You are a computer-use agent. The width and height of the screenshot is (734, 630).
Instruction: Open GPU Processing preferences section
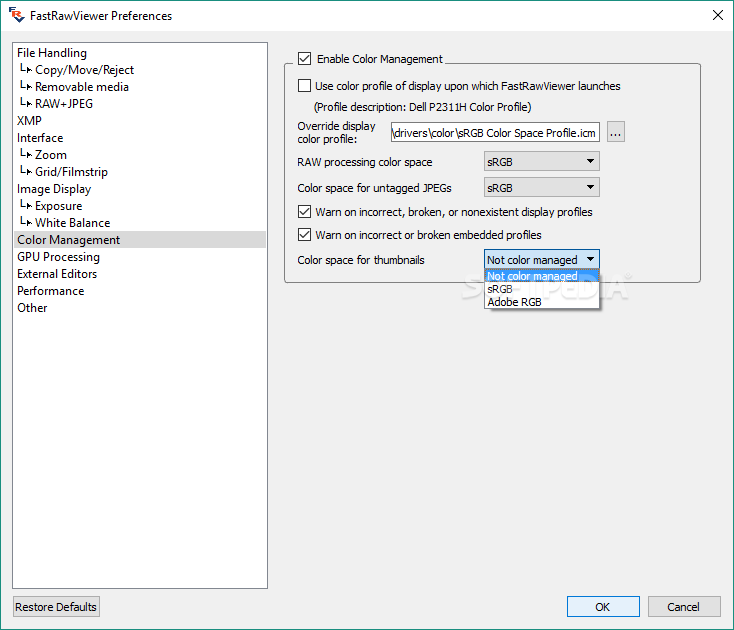click(x=59, y=257)
